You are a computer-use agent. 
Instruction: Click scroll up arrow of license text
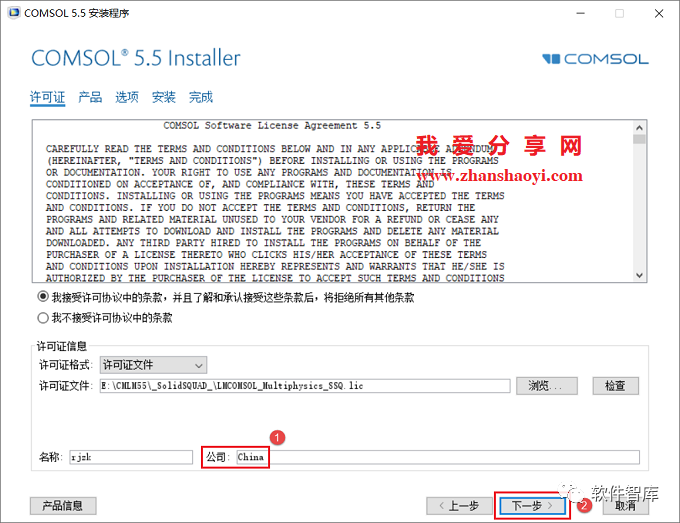639,128
